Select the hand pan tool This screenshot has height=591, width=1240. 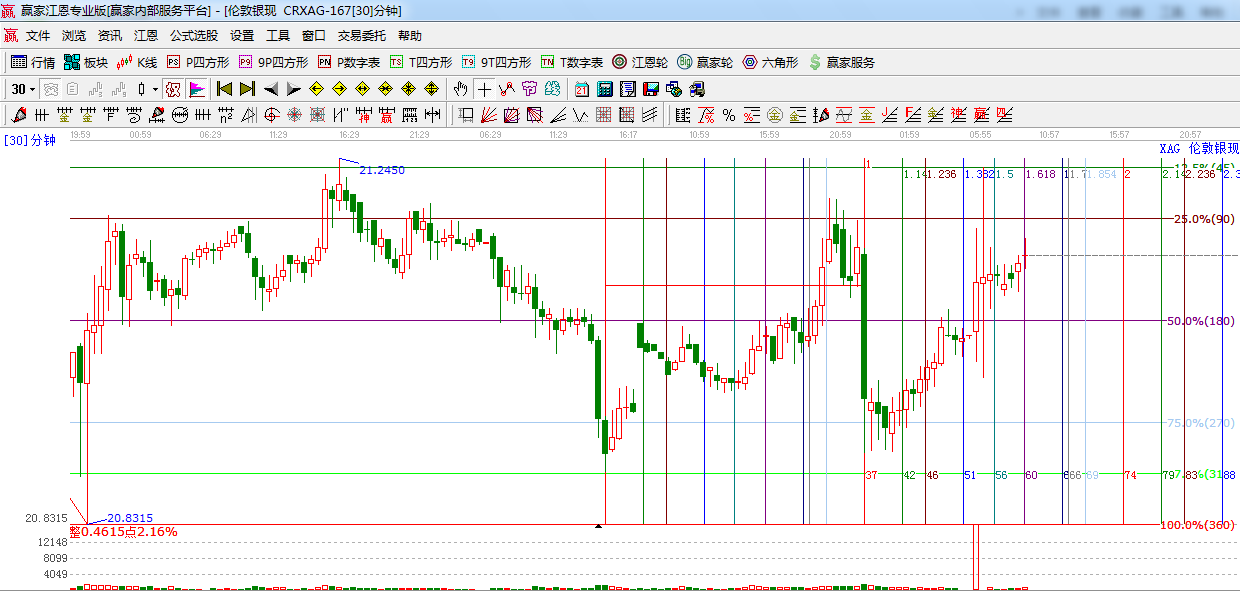tap(460, 89)
